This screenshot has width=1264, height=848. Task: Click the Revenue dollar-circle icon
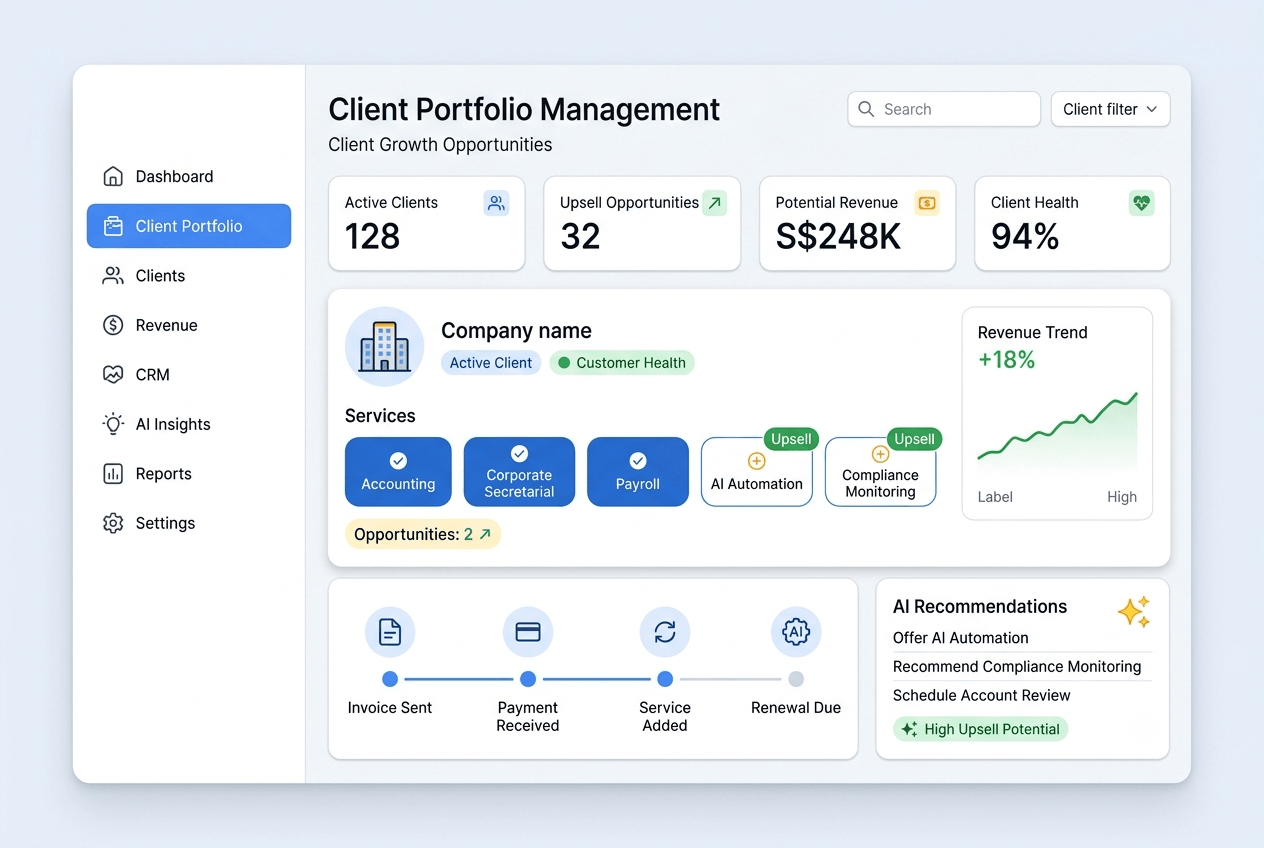point(113,325)
